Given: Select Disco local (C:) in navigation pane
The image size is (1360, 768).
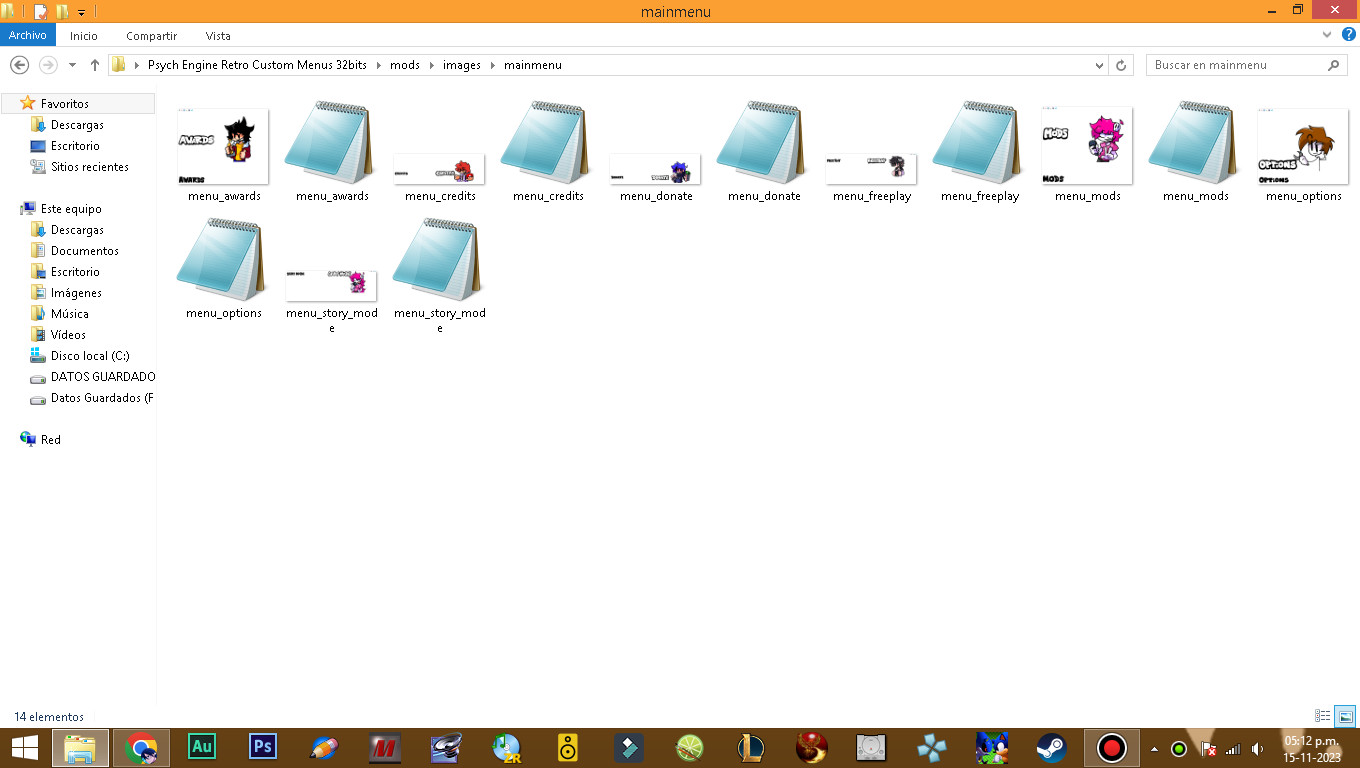Looking at the screenshot, I should [90, 356].
